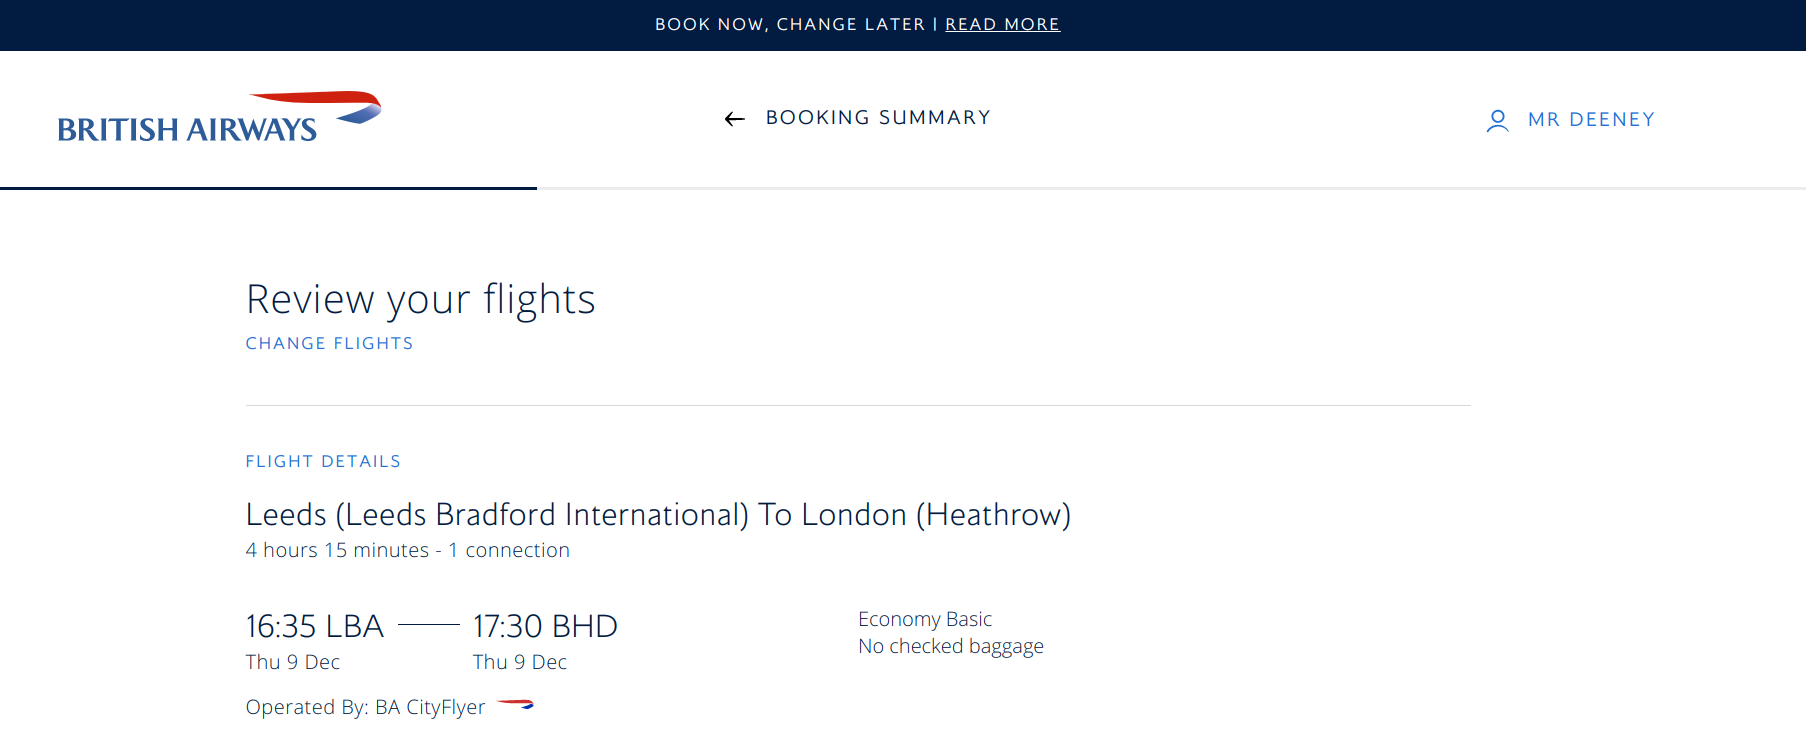1806x730 pixels.
Task: Click the Operated By BA CityFlyer text
Action: pos(365,707)
